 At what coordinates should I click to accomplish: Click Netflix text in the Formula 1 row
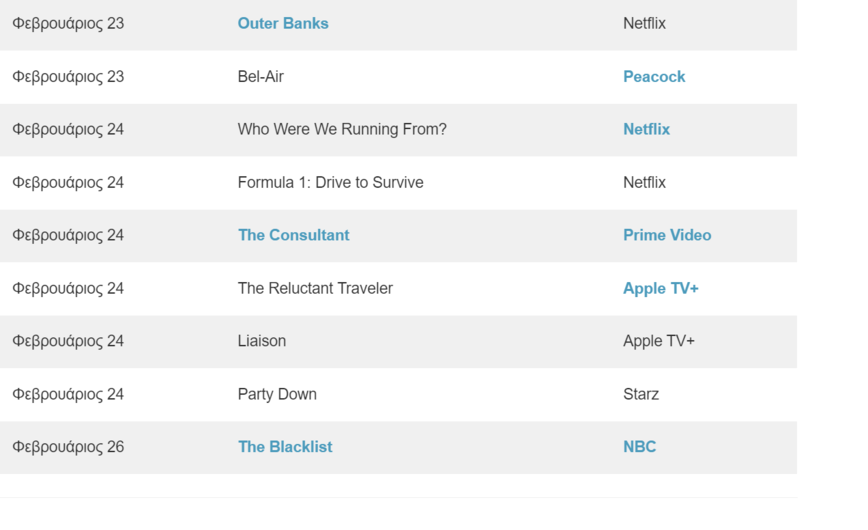click(644, 182)
